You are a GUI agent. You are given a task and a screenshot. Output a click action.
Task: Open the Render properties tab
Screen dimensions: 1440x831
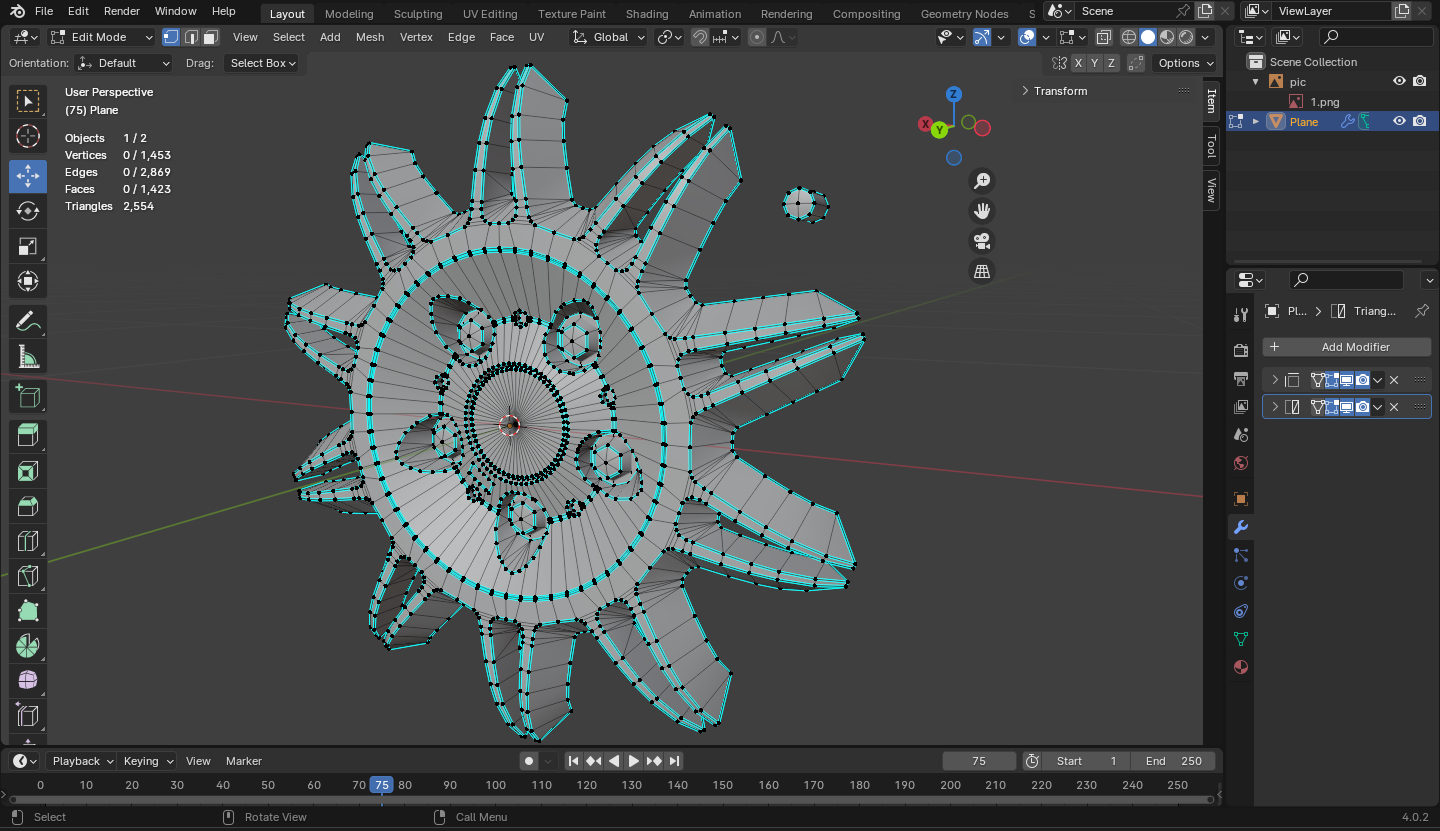tap(1241, 350)
